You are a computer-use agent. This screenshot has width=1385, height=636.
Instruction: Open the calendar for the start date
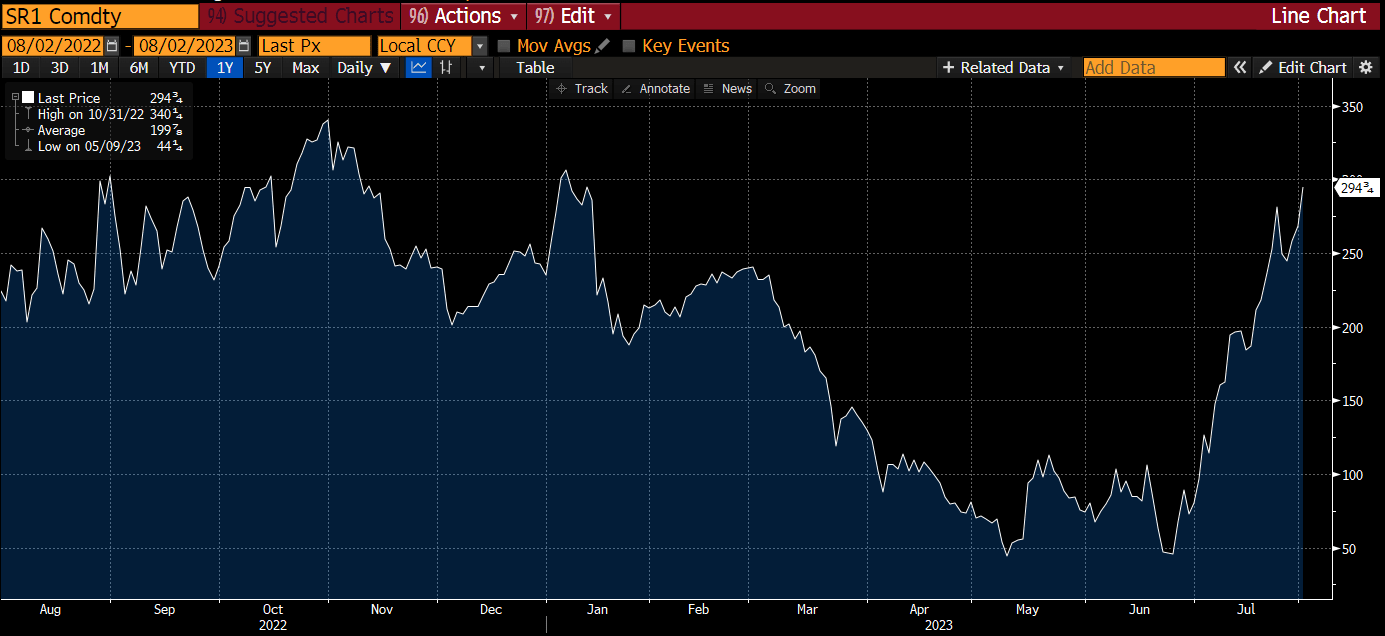click(x=113, y=45)
